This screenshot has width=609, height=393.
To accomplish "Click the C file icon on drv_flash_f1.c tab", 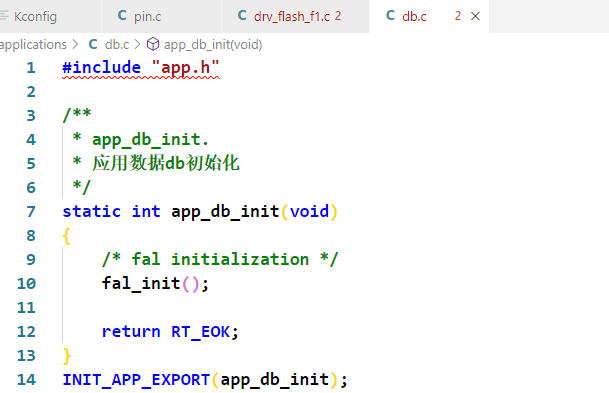I will [x=242, y=16].
